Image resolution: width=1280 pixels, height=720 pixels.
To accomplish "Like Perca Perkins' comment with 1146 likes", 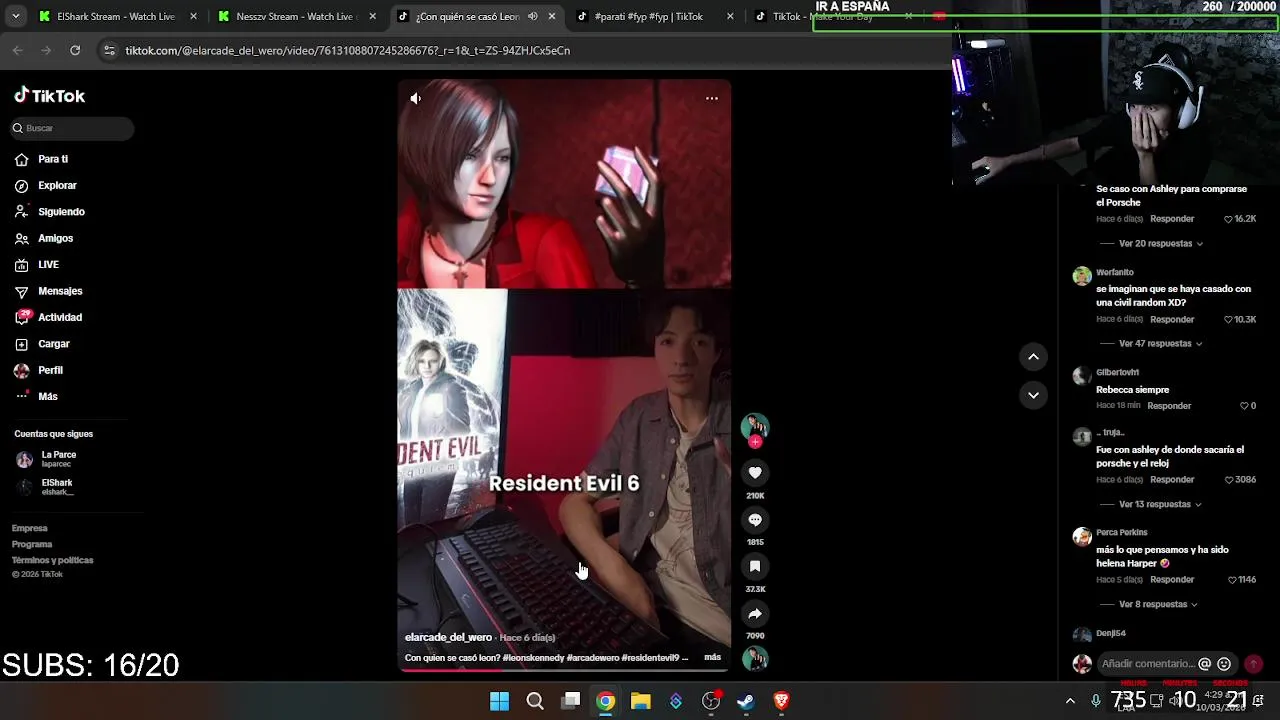I will pyautogui.click(x=1233, y=580).
